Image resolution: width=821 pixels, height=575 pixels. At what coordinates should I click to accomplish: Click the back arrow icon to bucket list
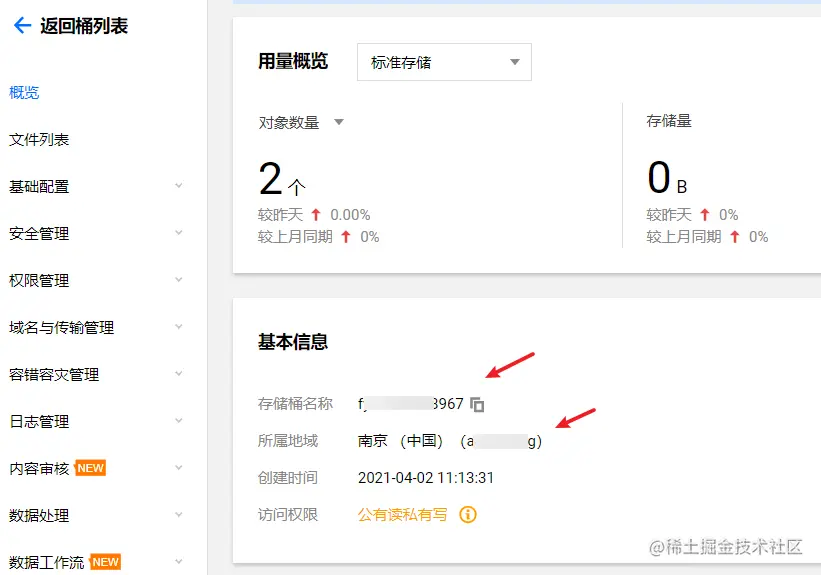pyautogui.click(x=22, y=25)
